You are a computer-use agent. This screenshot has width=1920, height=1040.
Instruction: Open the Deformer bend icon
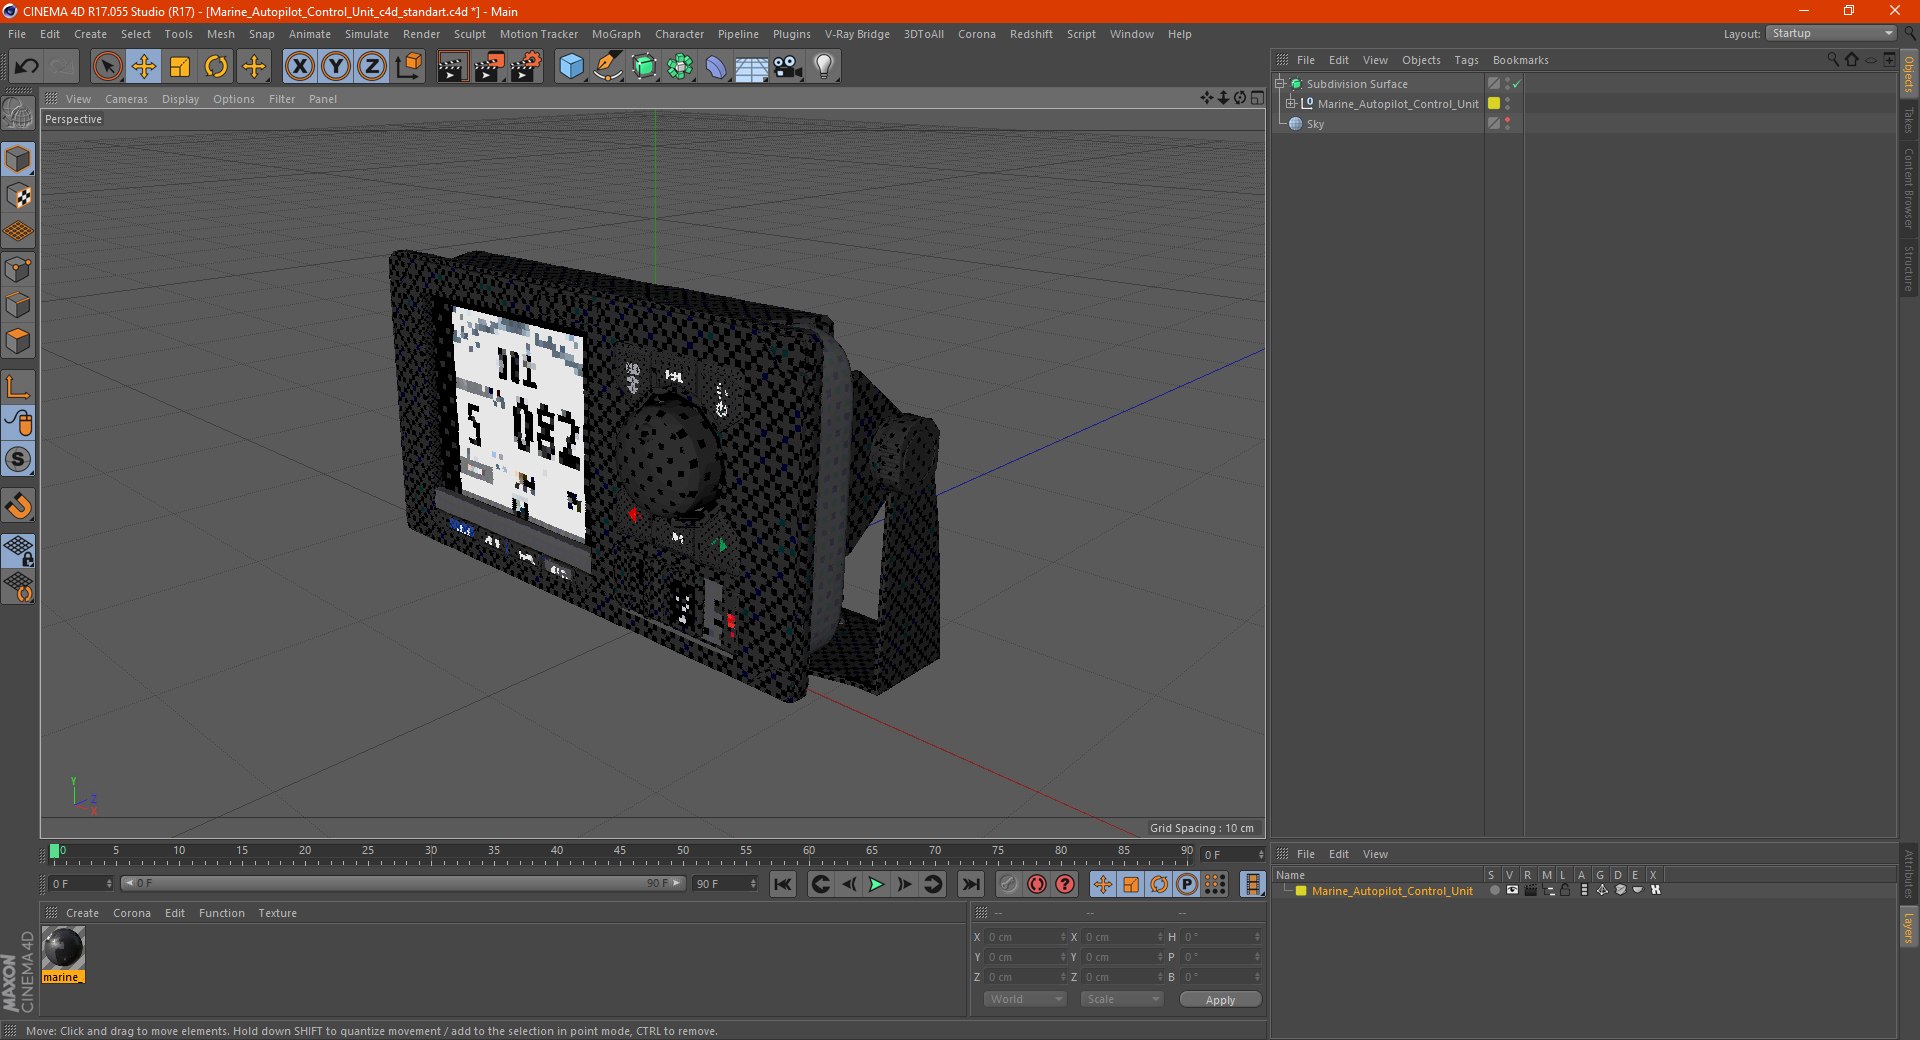point(716,67)
